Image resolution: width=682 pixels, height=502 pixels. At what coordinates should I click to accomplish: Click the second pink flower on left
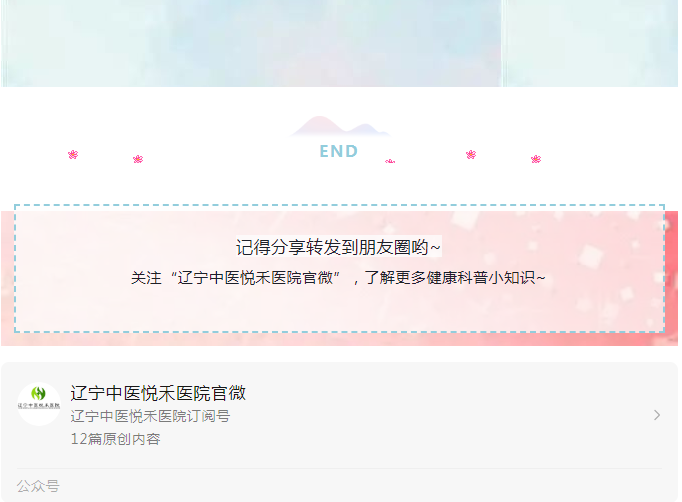[x=138, y=159]
